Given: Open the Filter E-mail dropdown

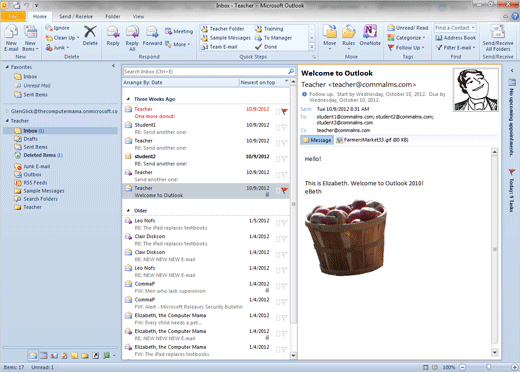Looking at the screenshot, I should [x=456, y=48].
